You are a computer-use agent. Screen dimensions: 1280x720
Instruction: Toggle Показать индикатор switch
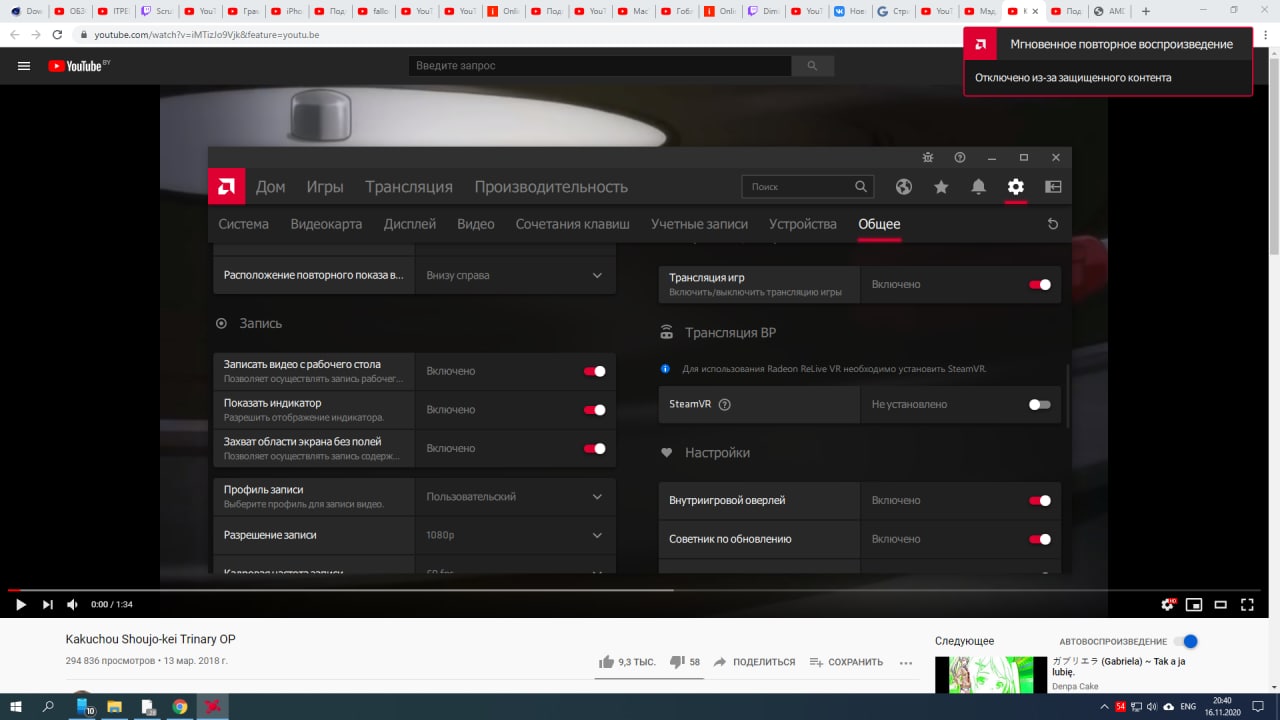594,410
